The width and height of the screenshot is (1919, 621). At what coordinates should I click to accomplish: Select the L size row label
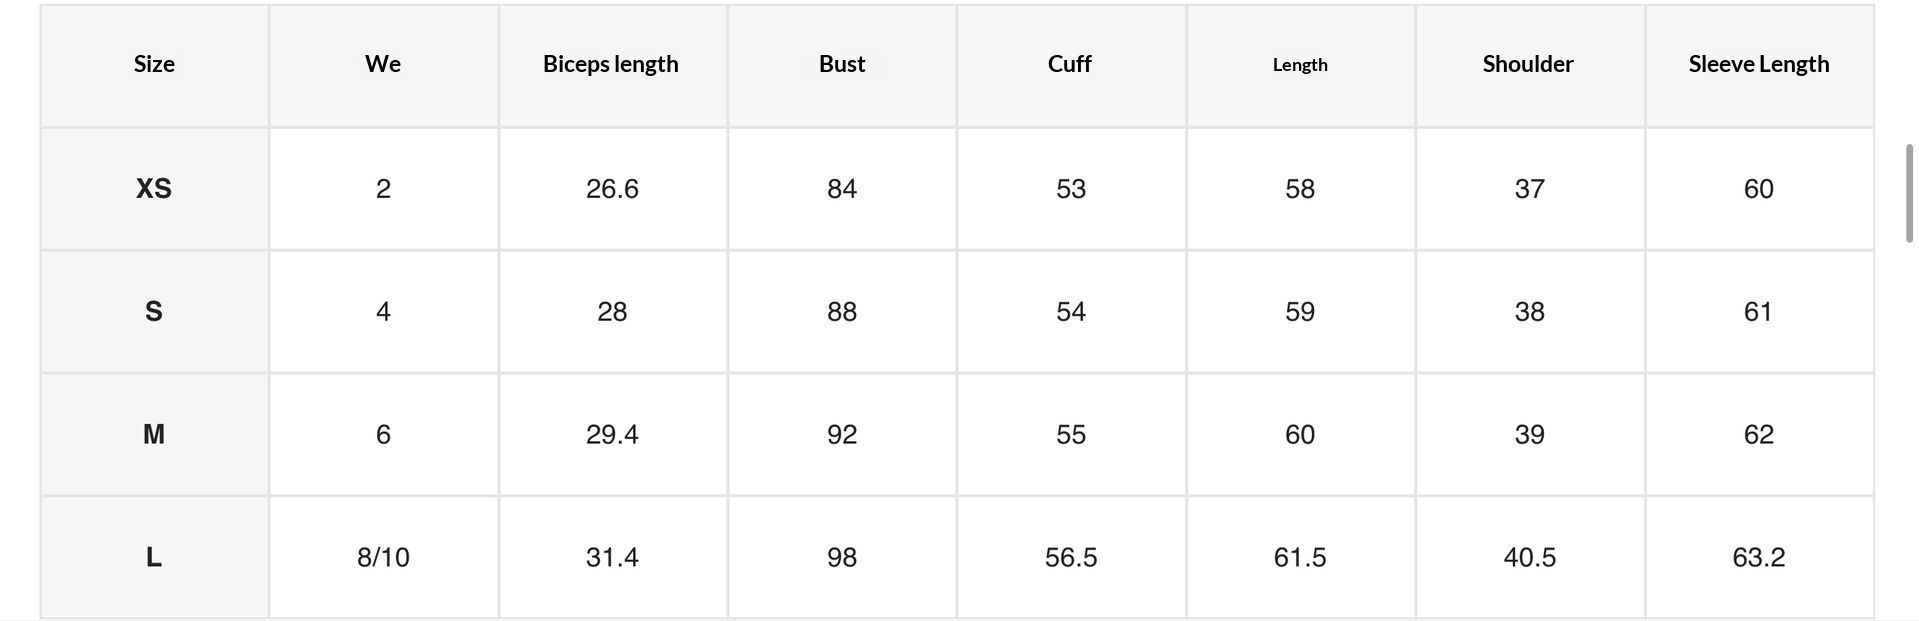pos(154,558)
